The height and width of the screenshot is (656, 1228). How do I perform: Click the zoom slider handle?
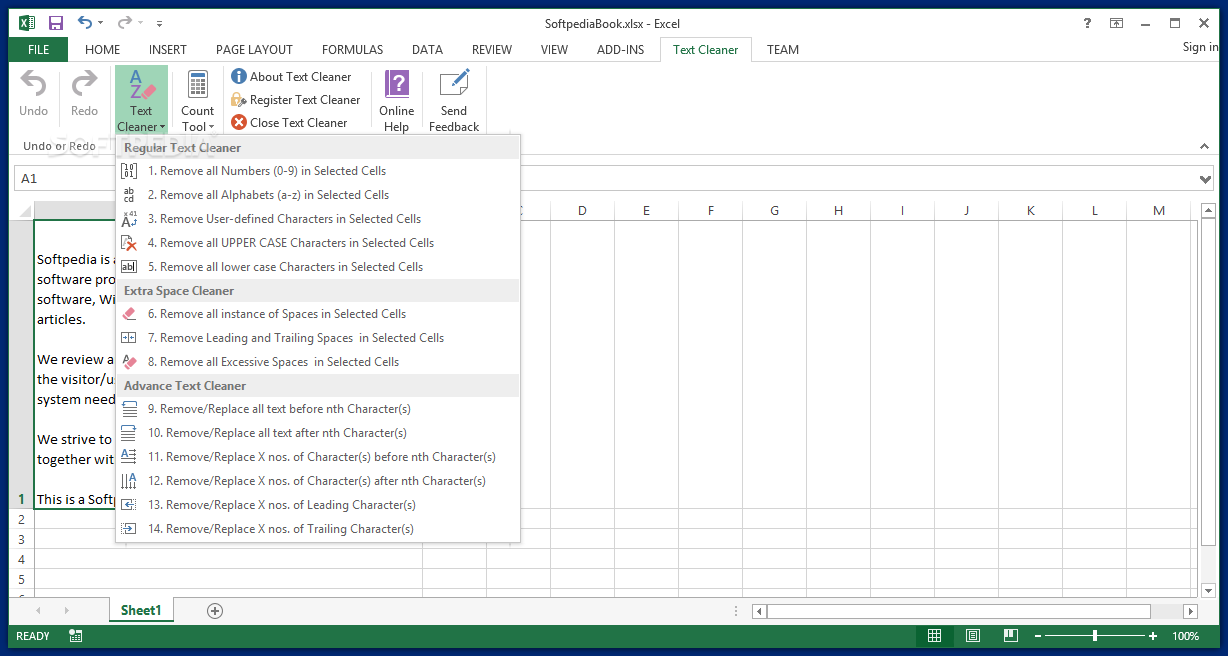[1095, 636]
